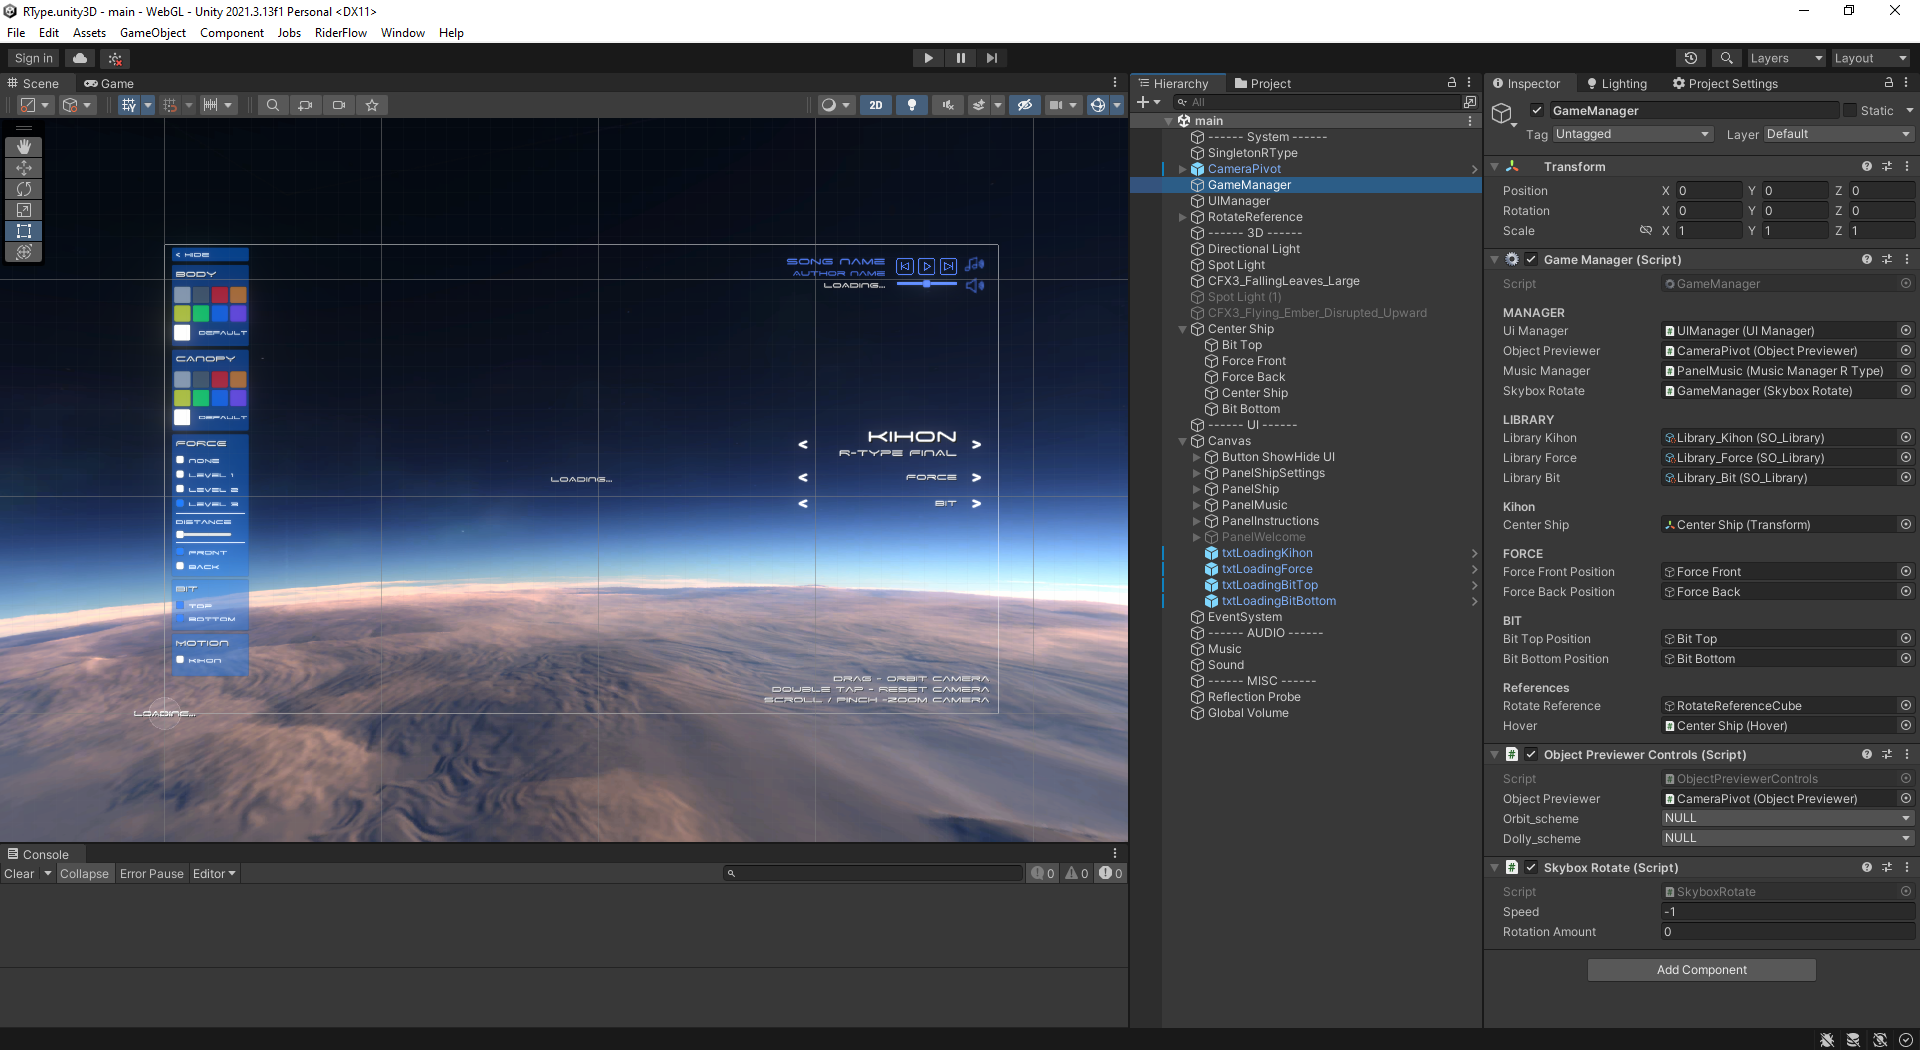Click the Inspector panel lock icon
The height and width of the screenshot is (1050, 1920).
pos(1889,83)
